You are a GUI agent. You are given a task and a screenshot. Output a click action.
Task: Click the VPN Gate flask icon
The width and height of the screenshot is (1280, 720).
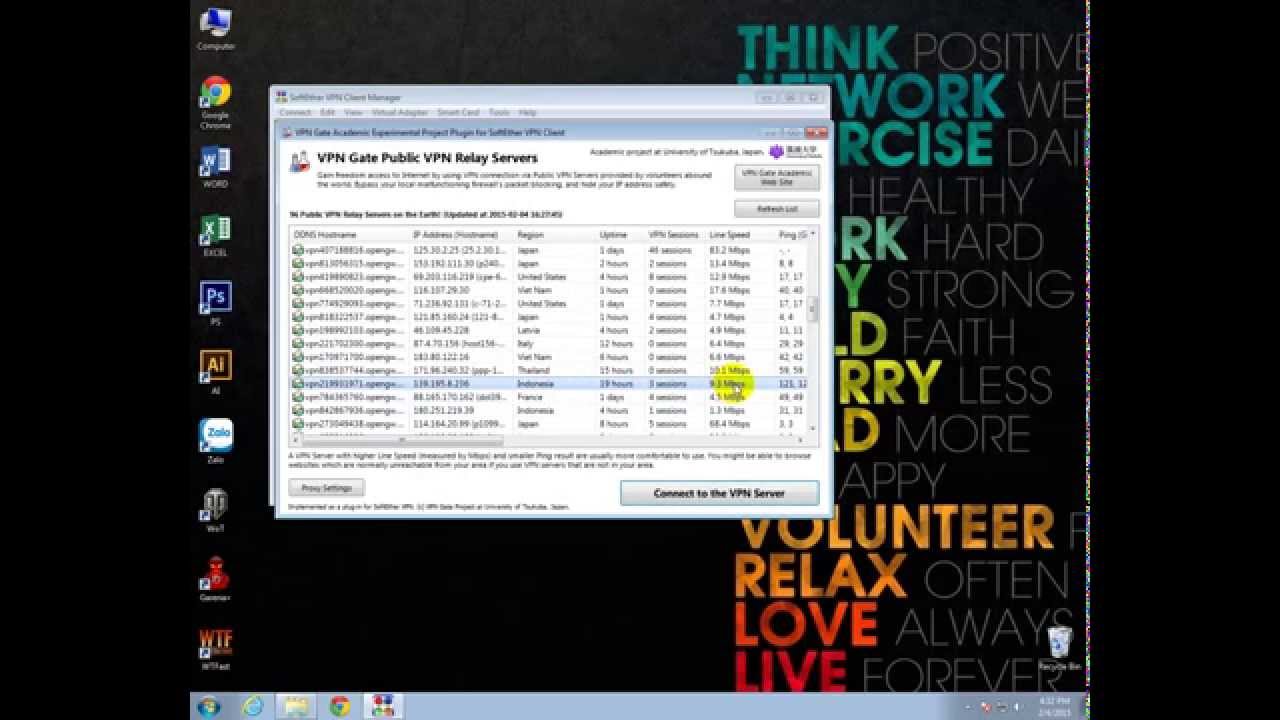click(299, 162)
